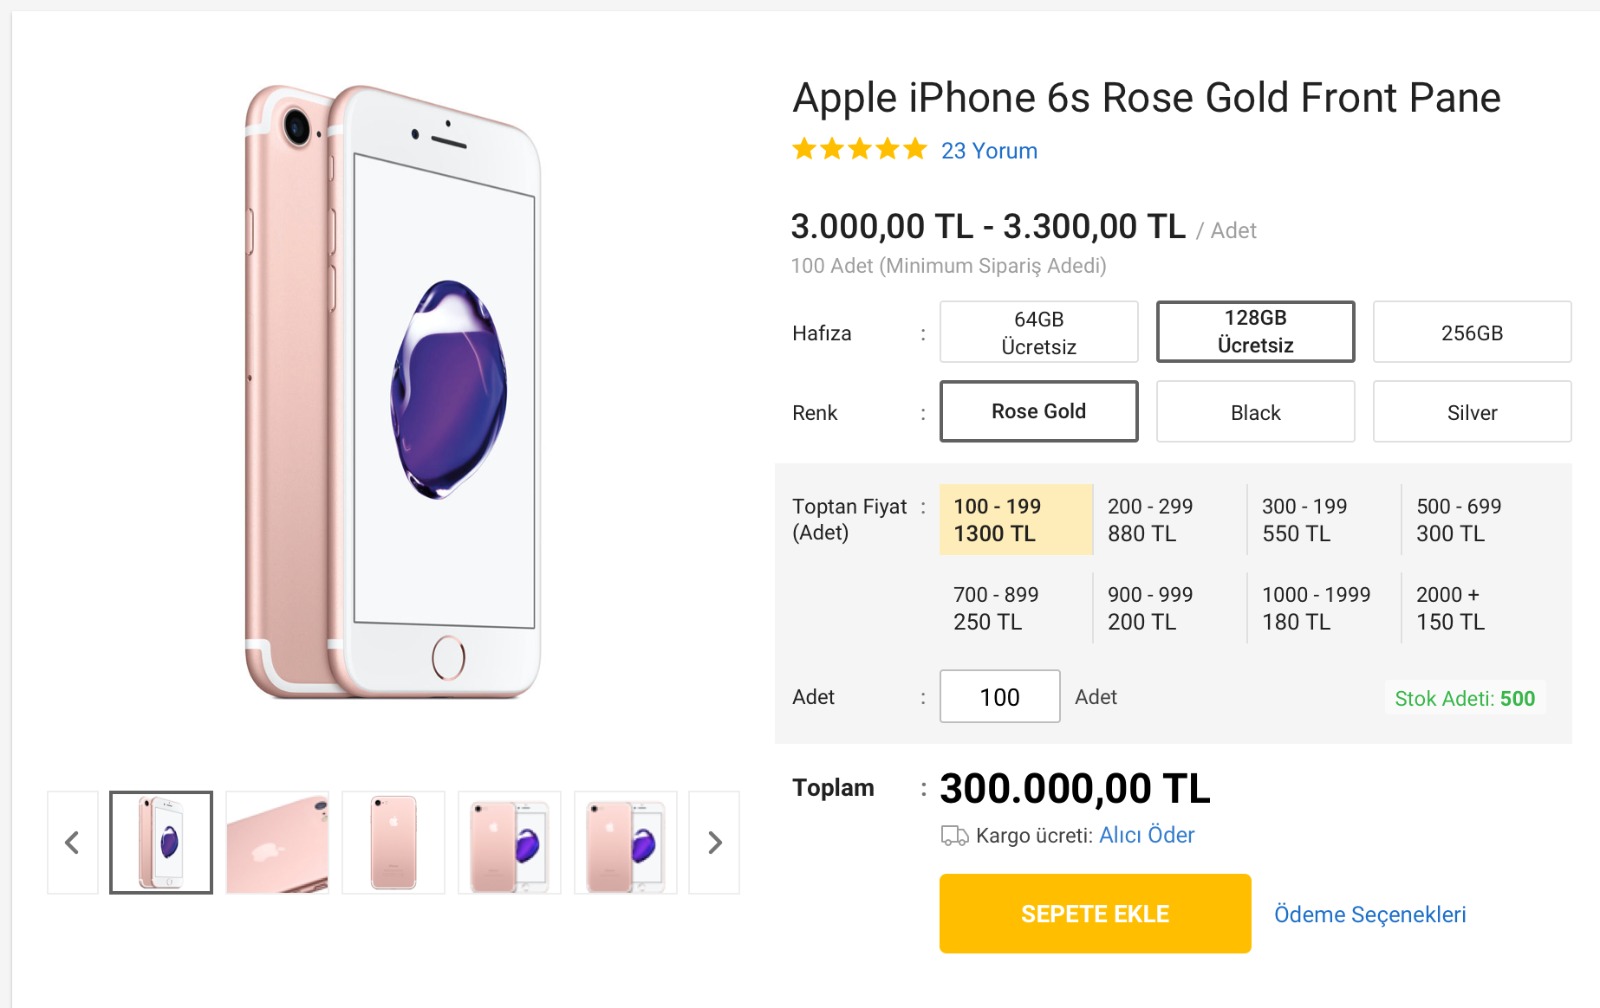The image size is (1600, 1008).
Task: Open the Ödeme Seçenekleri link
Action: click(1370, 915)
